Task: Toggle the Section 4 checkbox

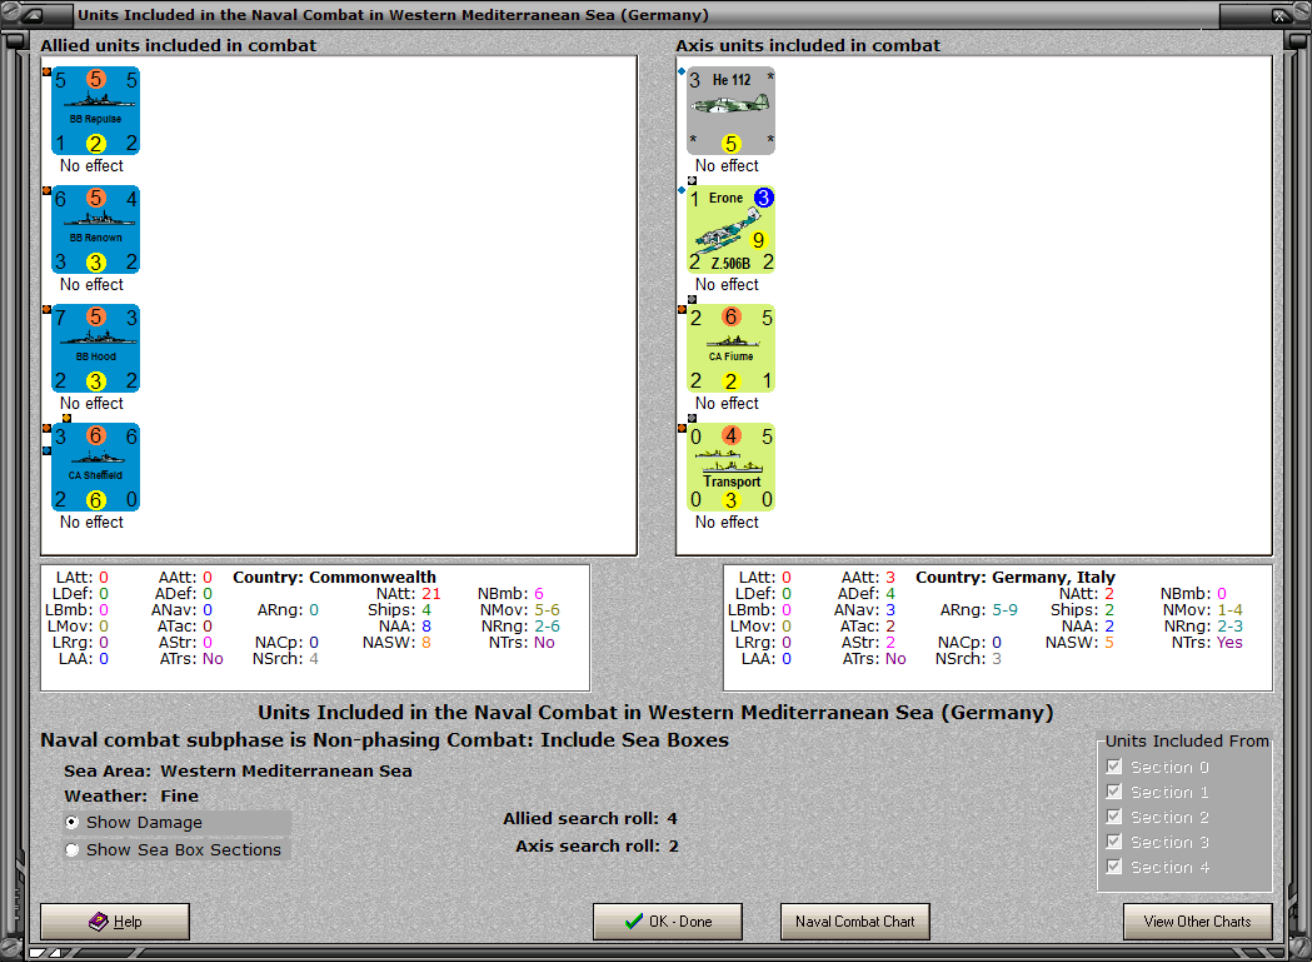Action: pyautogui.click(x=1114, y=866)
